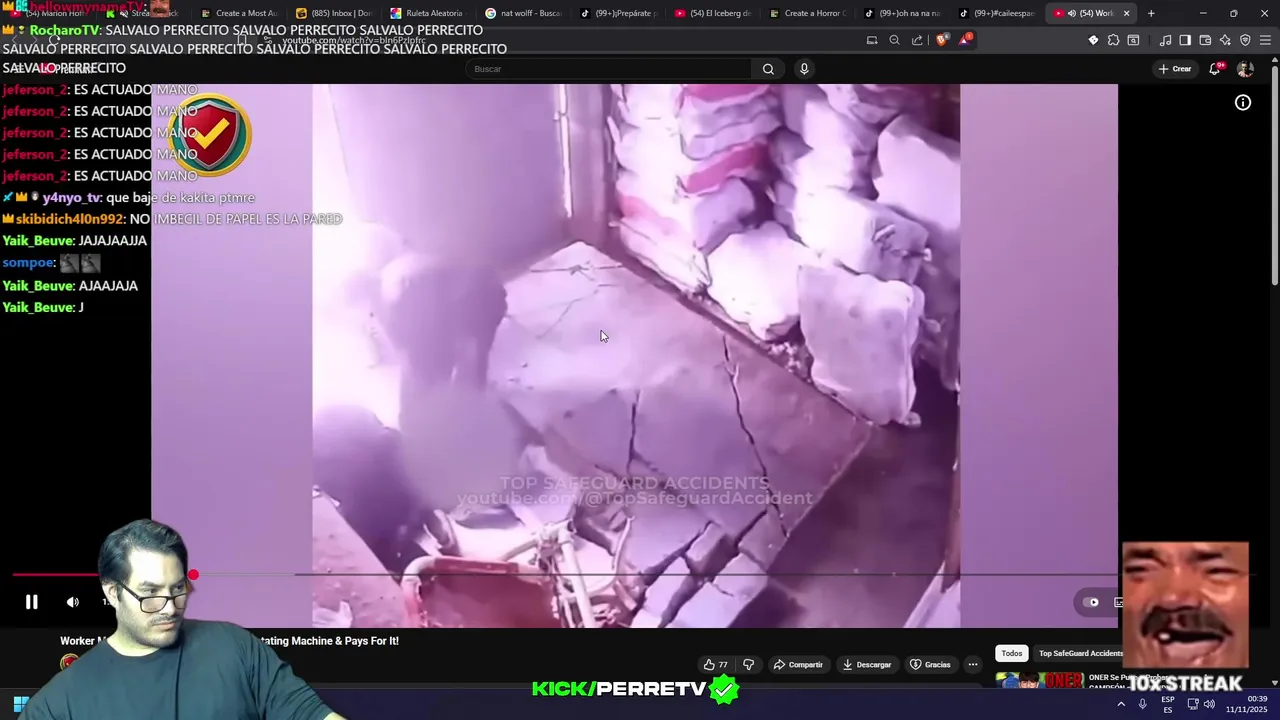Pause the YouTube video
Viewport: 1280px width, 720px height.
tap(31, 602)
